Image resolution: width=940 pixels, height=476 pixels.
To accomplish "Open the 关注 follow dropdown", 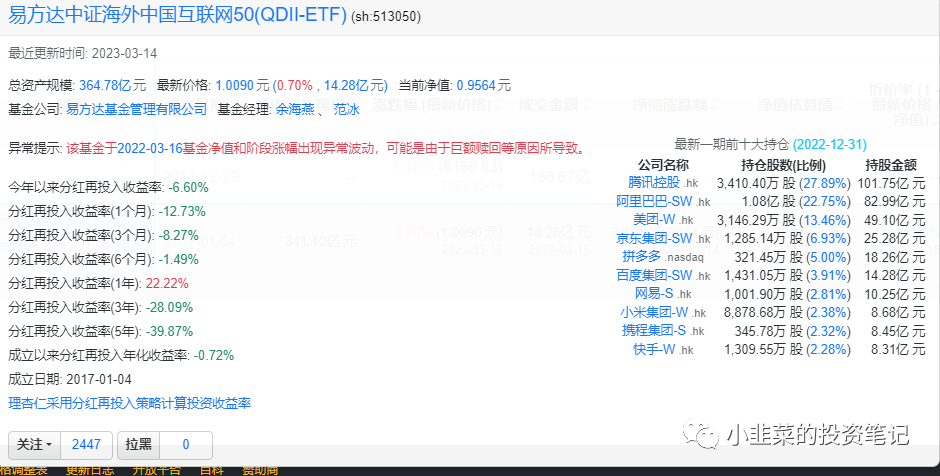I will point(34,445).
